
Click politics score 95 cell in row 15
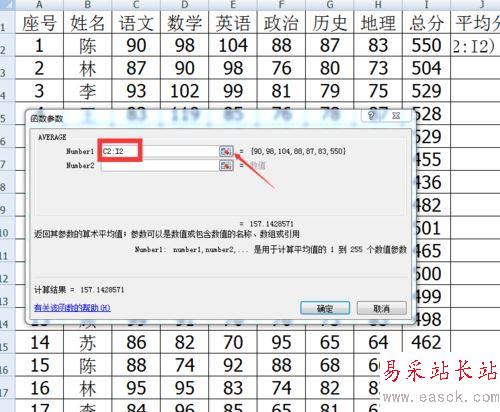tap(281, 342)
